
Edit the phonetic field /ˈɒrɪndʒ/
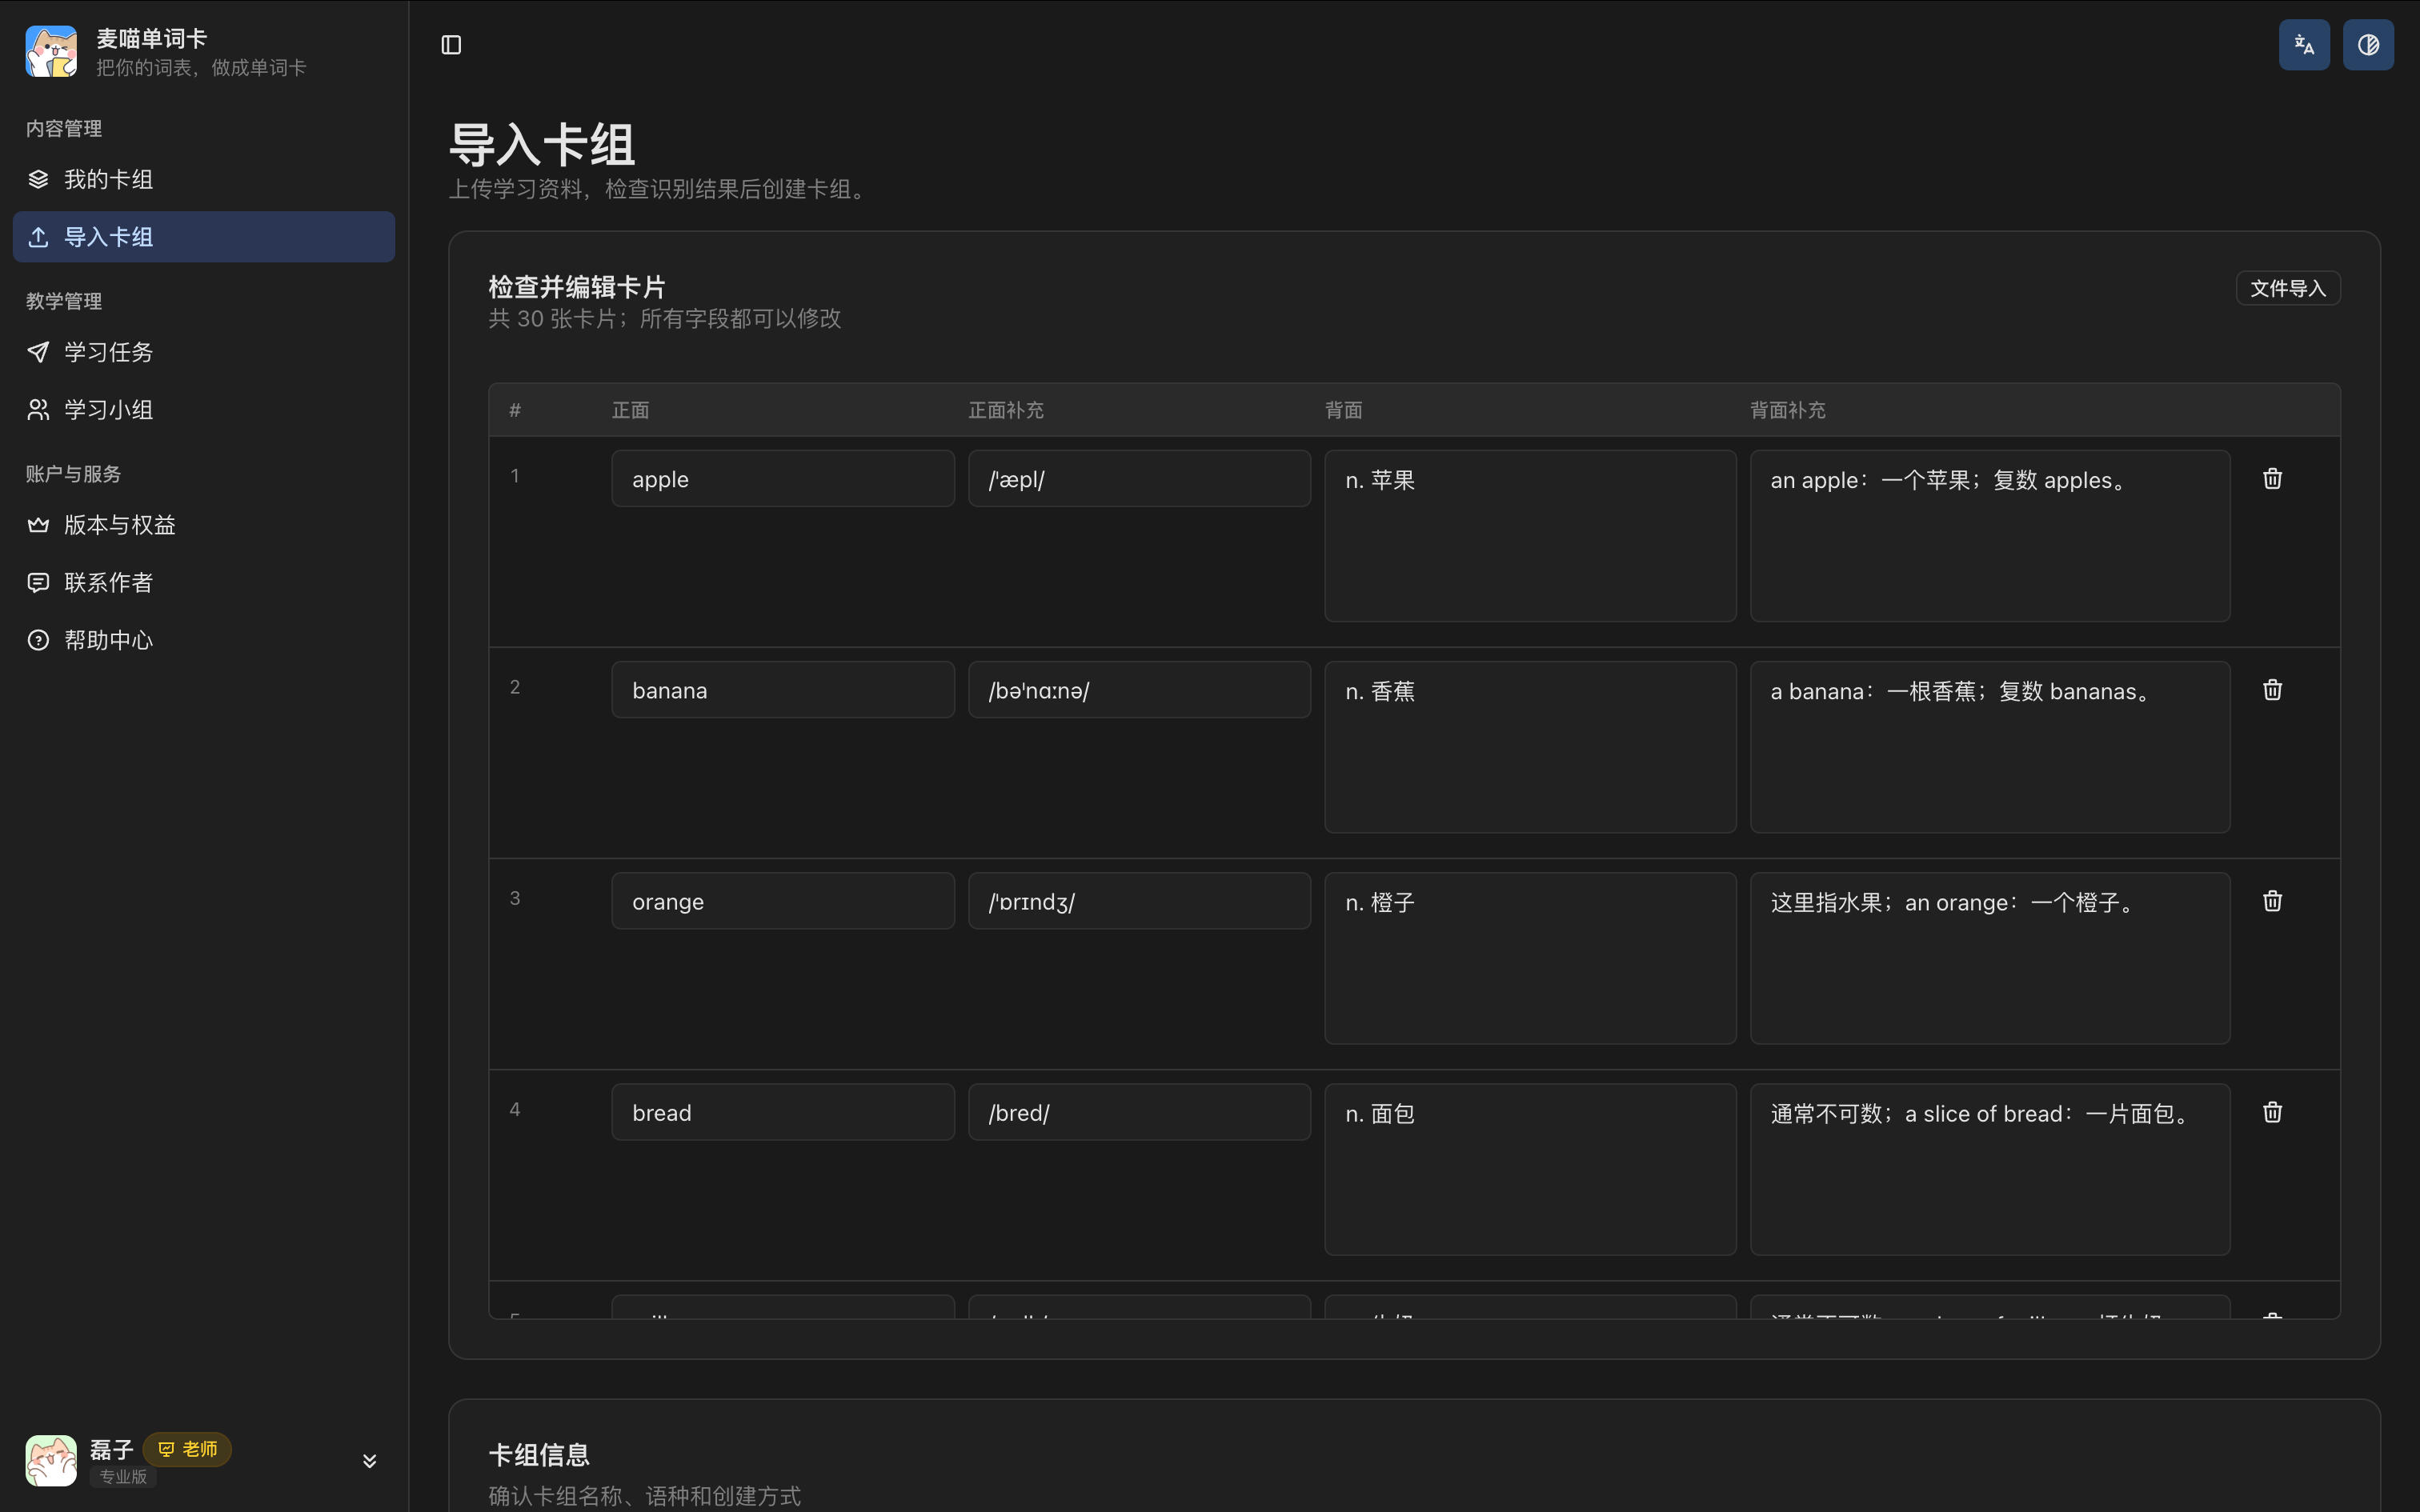point(1139,901)
